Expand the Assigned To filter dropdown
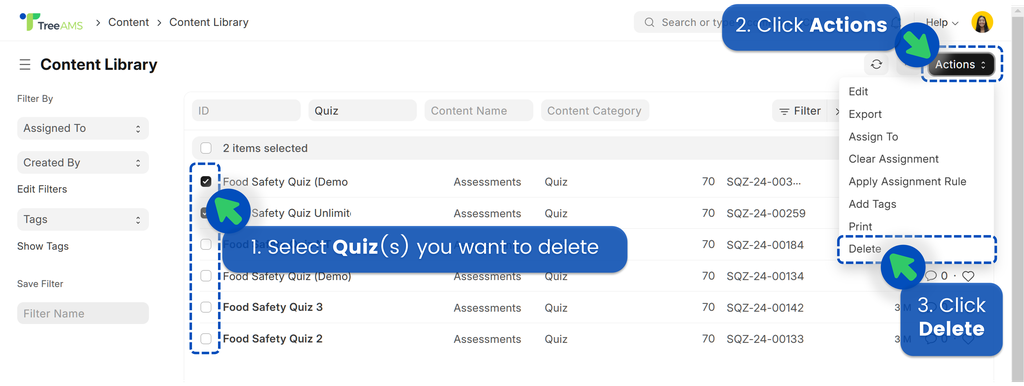1024x386 pixels. (83, 128)
